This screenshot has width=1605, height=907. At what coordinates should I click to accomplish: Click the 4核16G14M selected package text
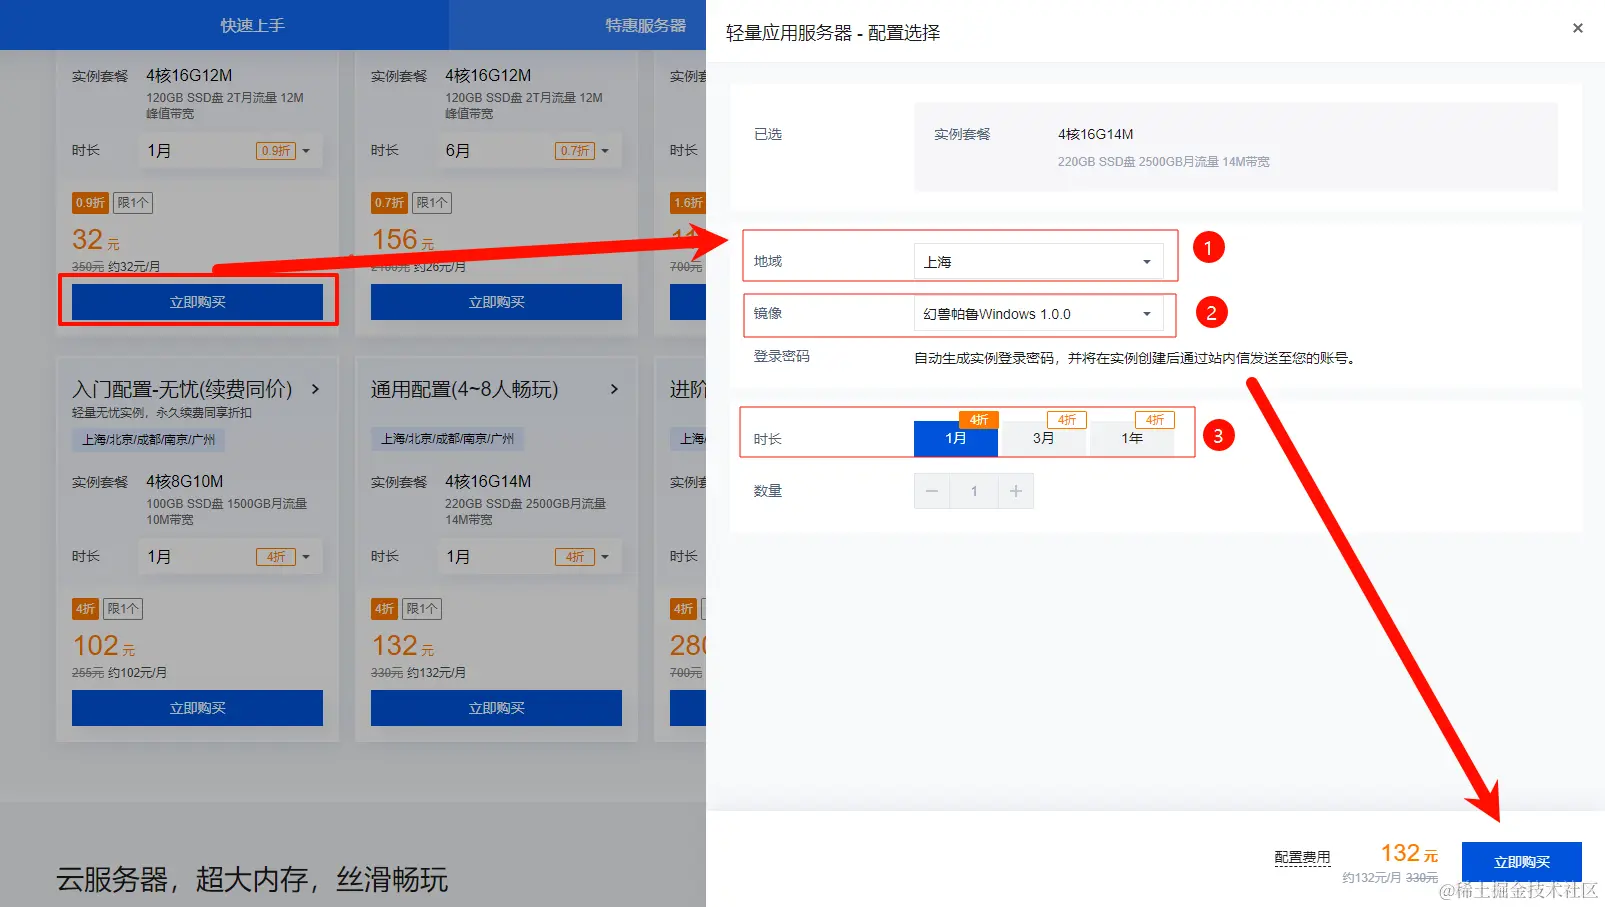coord(1096,134)
